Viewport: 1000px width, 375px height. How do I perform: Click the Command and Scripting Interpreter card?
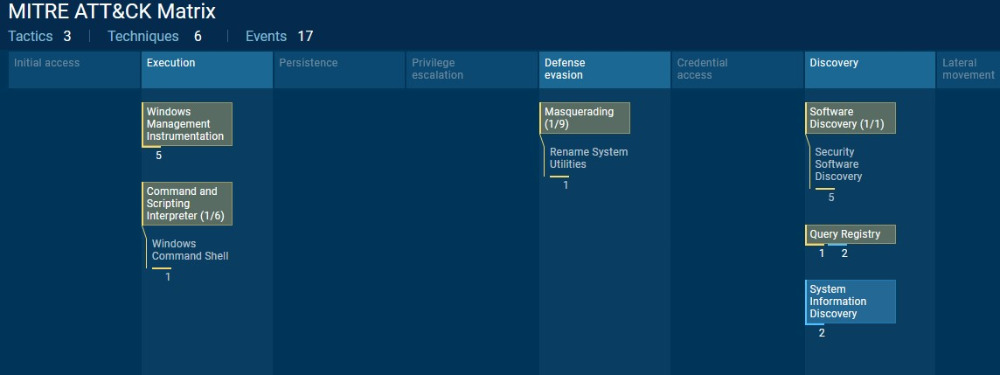coord(187,203)
